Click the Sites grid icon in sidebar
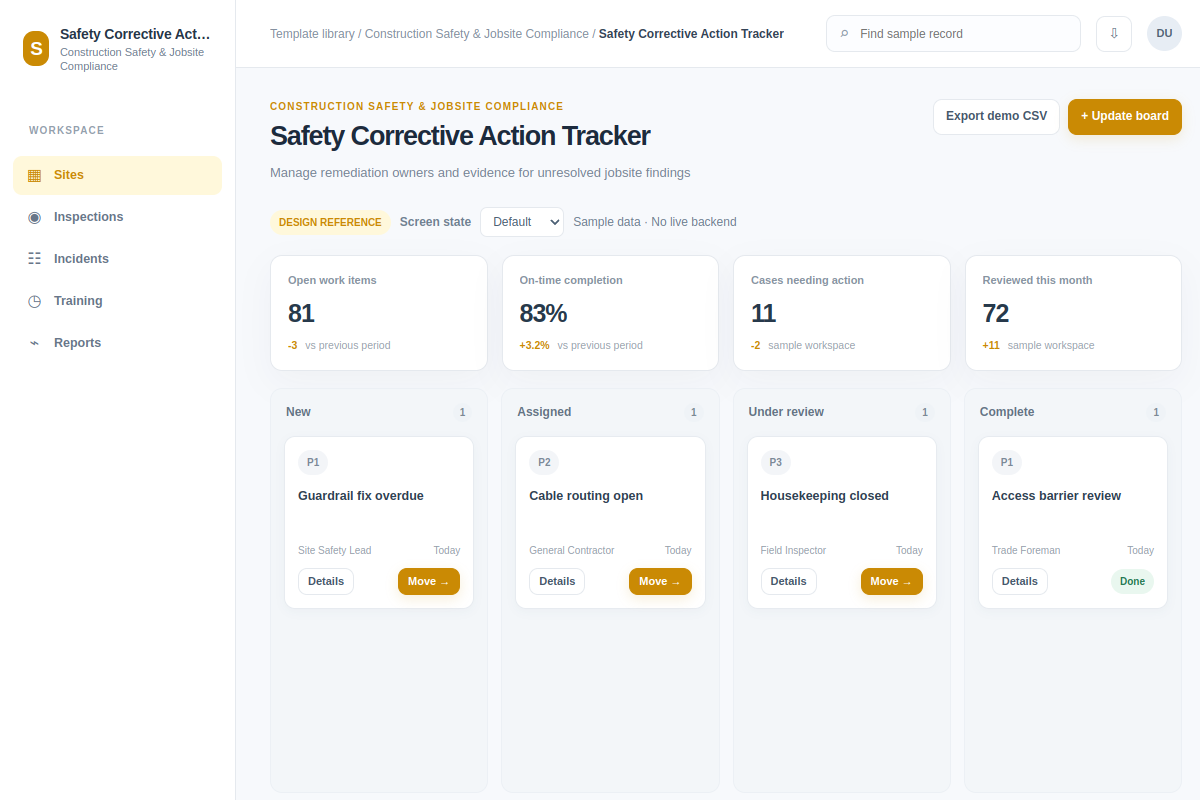1200x800 pixels. pyautogui.click(x=34, y=175)
